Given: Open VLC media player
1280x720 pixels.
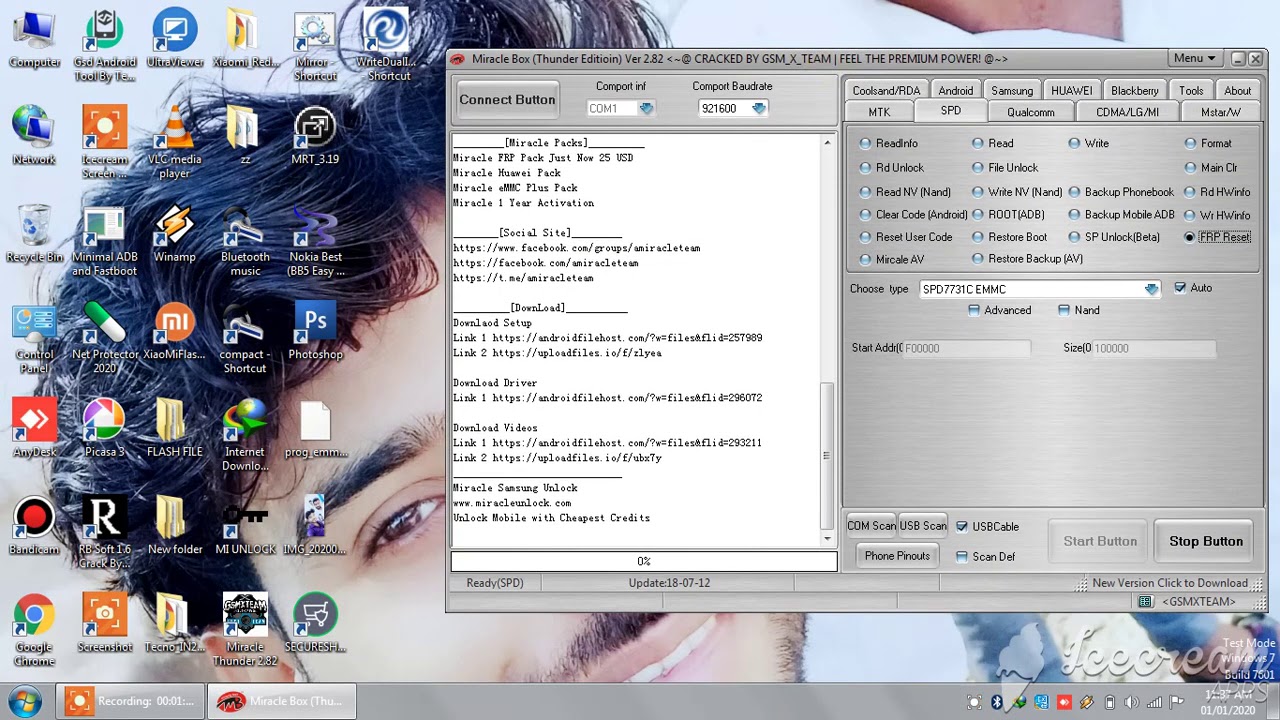Looking at the screenshot, I should (x=174, y=142).
